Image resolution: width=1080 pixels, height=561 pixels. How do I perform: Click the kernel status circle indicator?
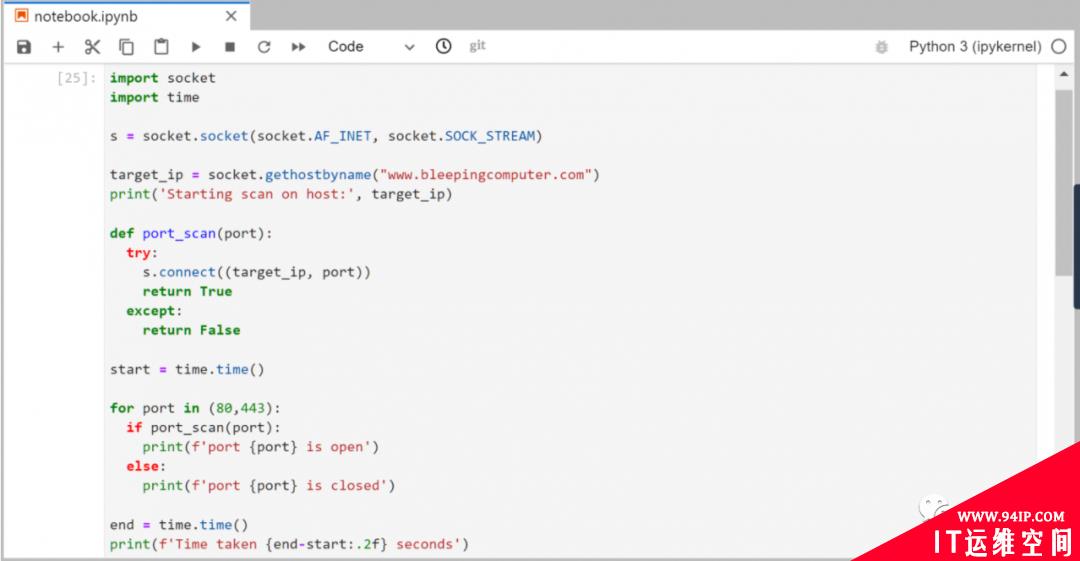pos(1059,47)
